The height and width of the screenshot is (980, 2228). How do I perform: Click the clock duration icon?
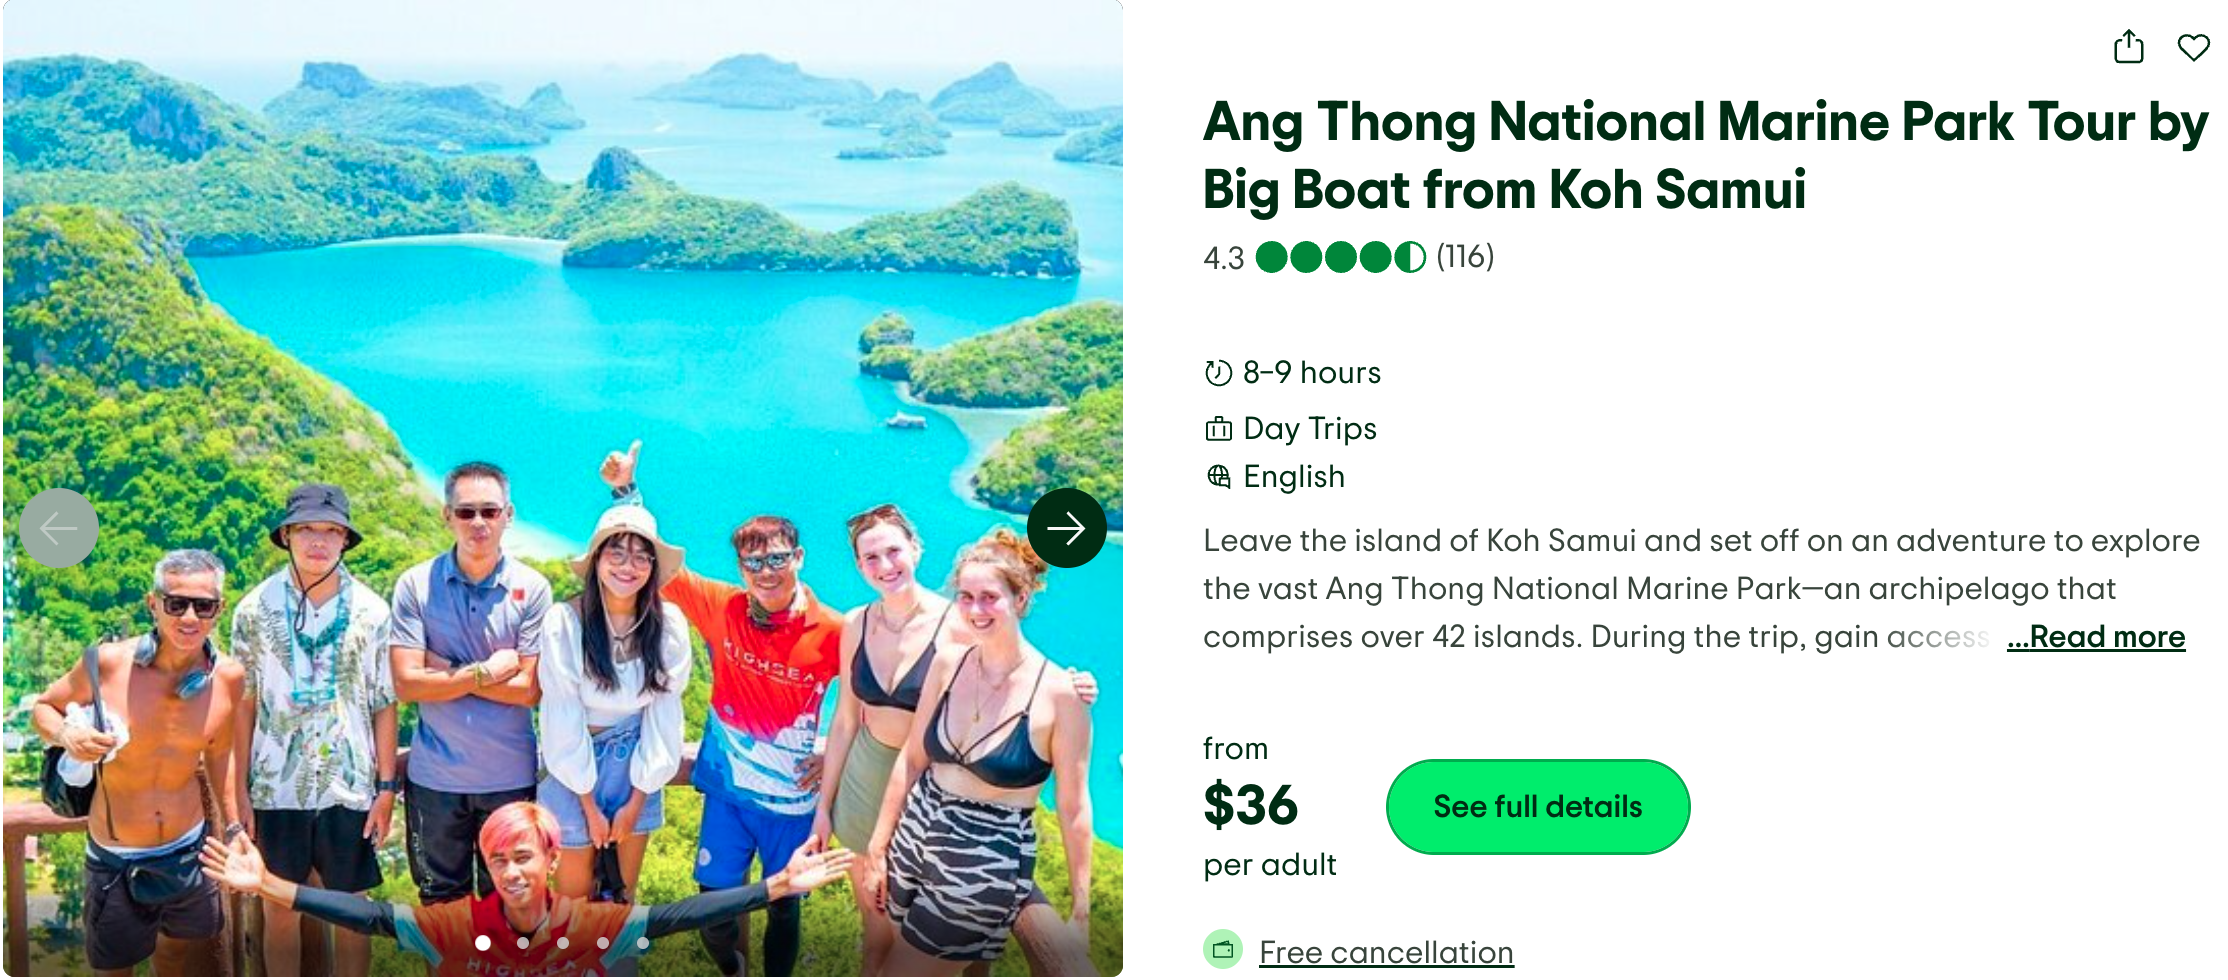[1218, 373]
